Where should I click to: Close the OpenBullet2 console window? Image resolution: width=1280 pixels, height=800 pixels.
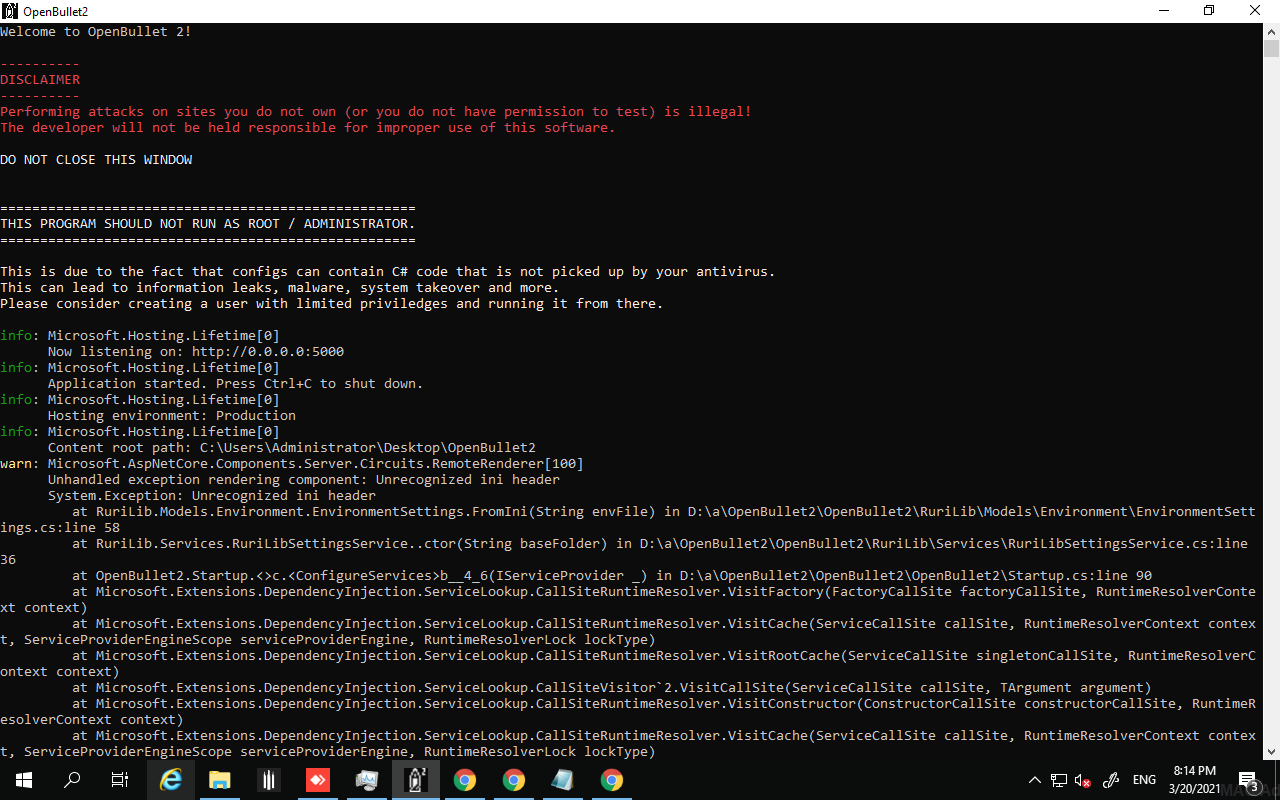point(1256,11)
